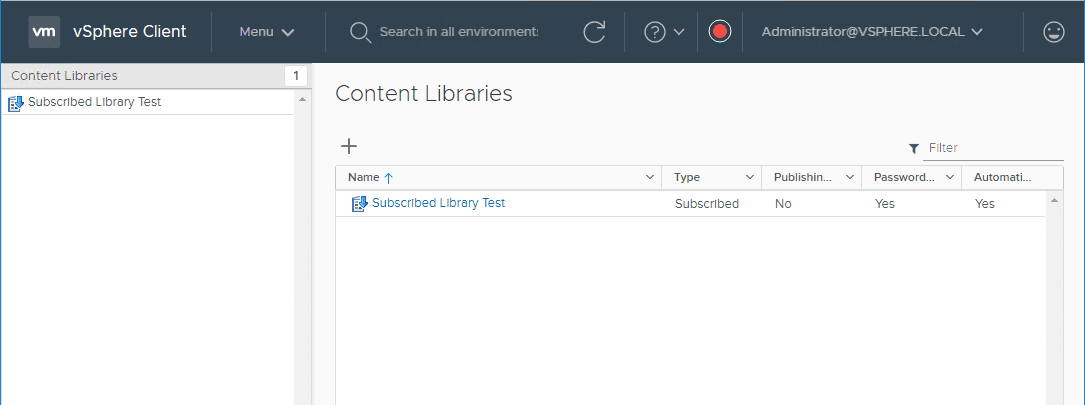Screen dimensions: 1085x405
Task: Open the Name column dropdown chevron
Action: click(650, 177)
